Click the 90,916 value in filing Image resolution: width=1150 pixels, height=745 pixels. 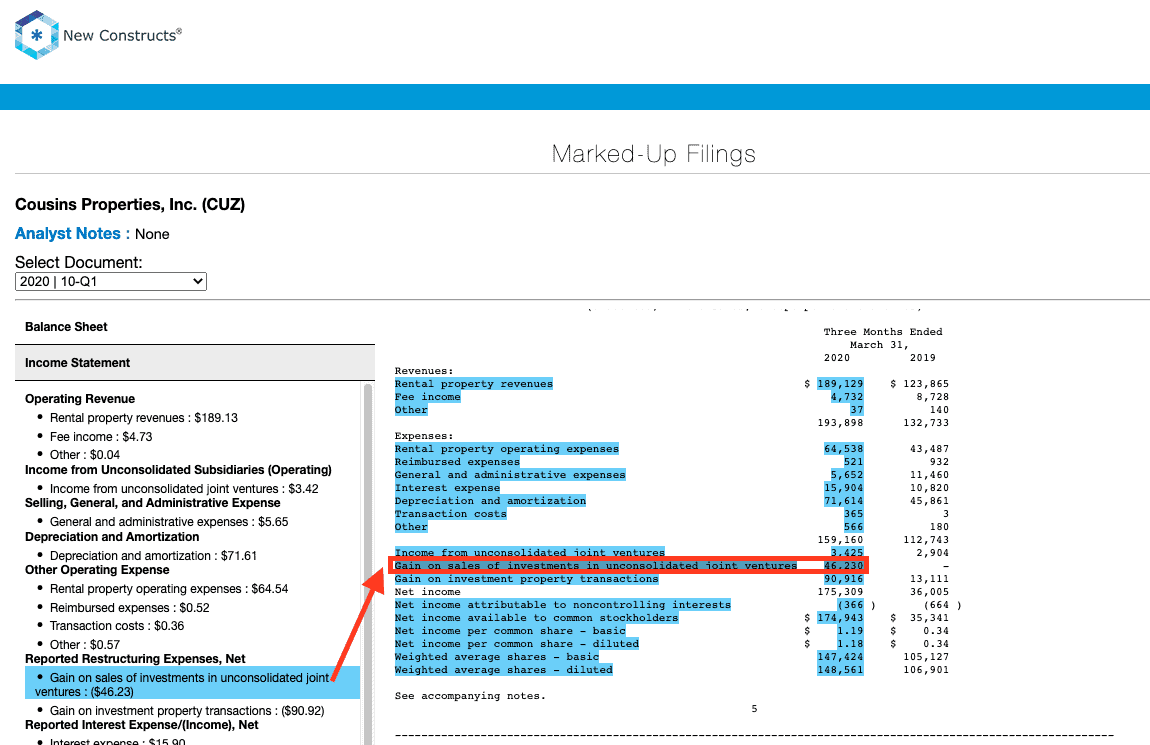(843, 579)
